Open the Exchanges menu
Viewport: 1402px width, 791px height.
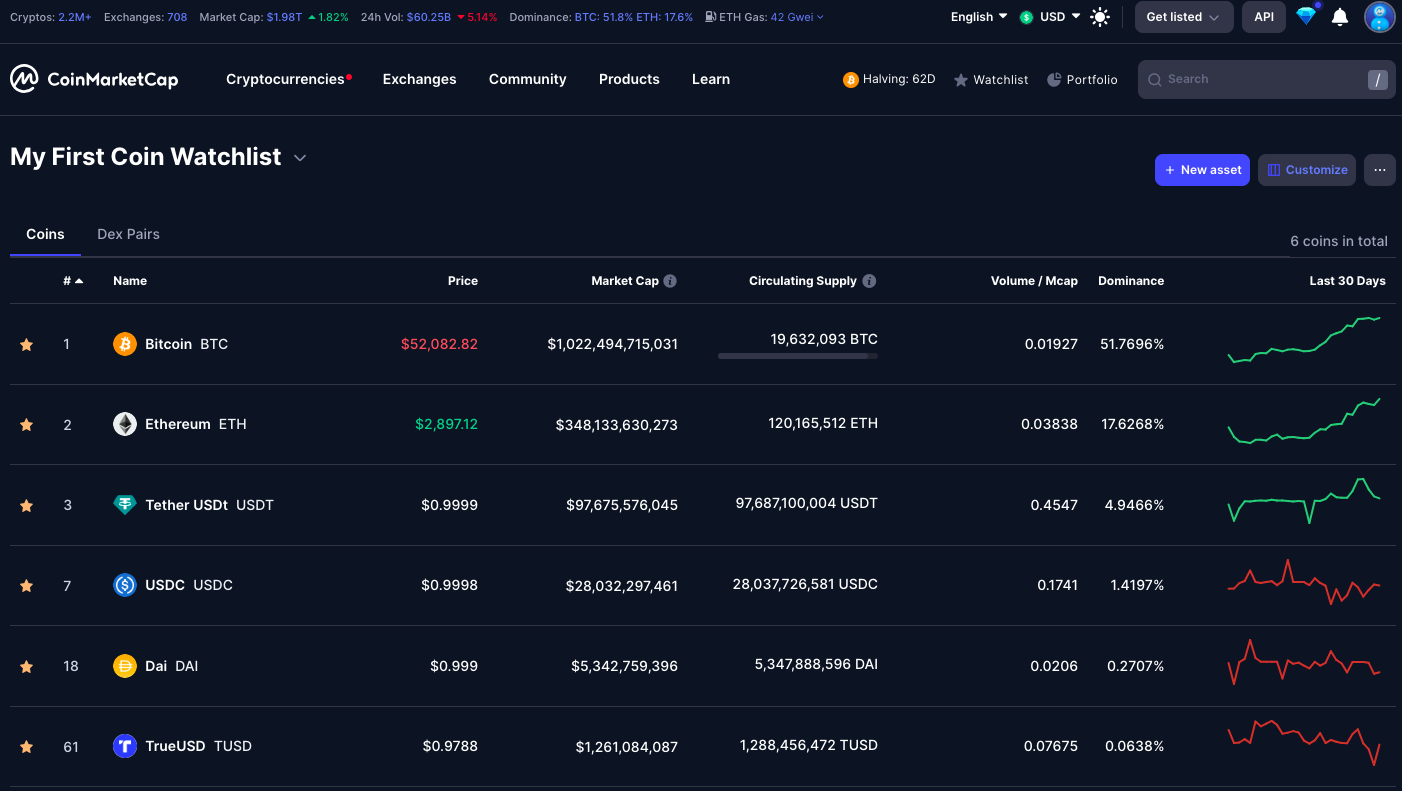[x=419, y=79]
